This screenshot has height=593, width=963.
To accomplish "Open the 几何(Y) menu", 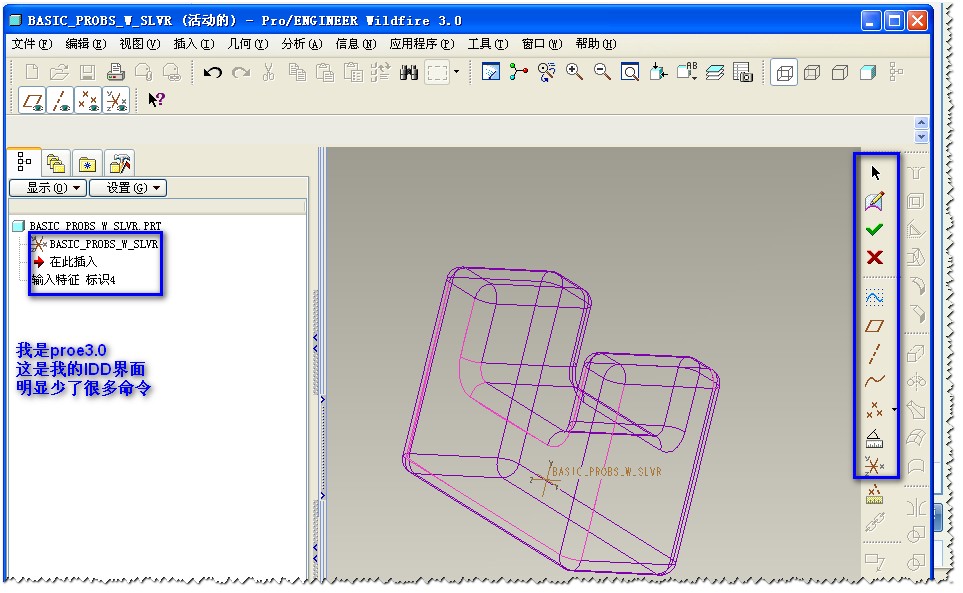I will coord(248,44).
